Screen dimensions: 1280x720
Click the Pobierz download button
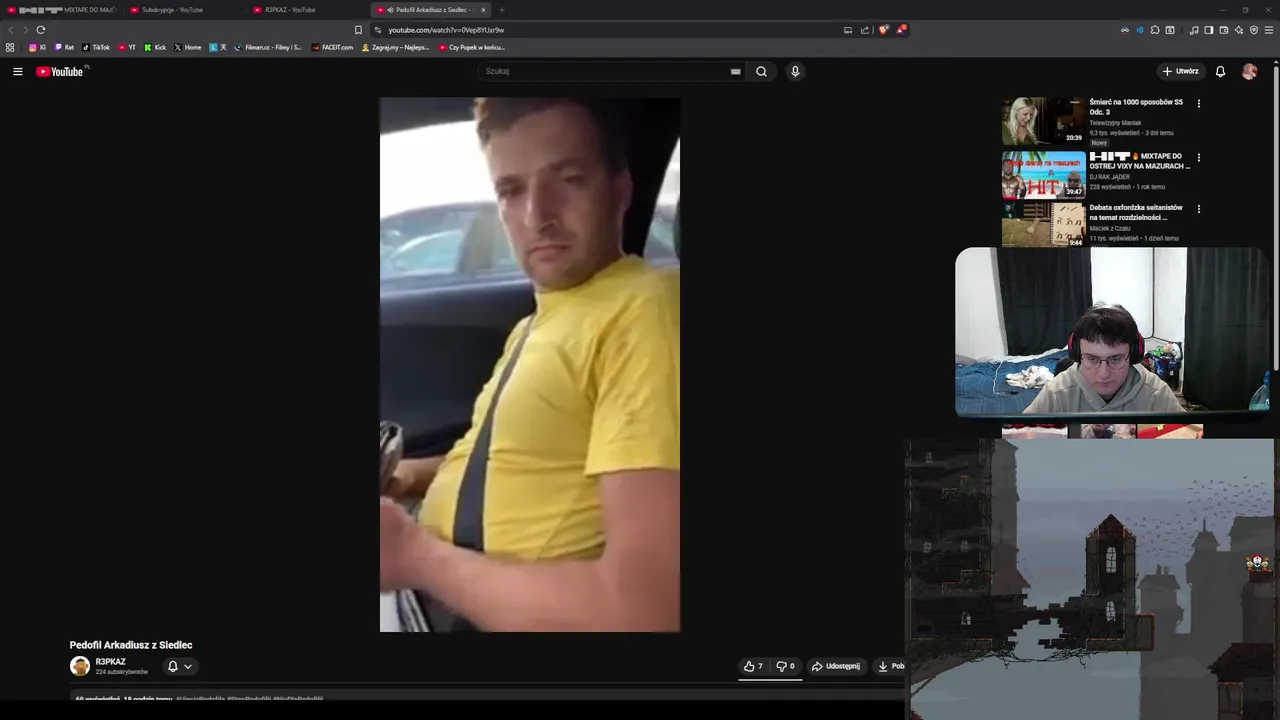[890, 666]
